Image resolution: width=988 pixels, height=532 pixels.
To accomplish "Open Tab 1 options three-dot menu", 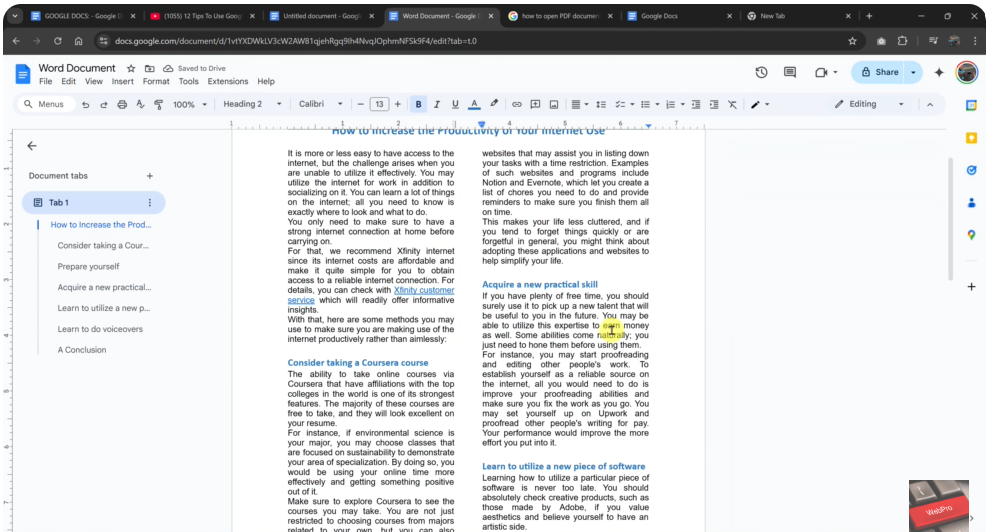I will (x=149, y=202).
